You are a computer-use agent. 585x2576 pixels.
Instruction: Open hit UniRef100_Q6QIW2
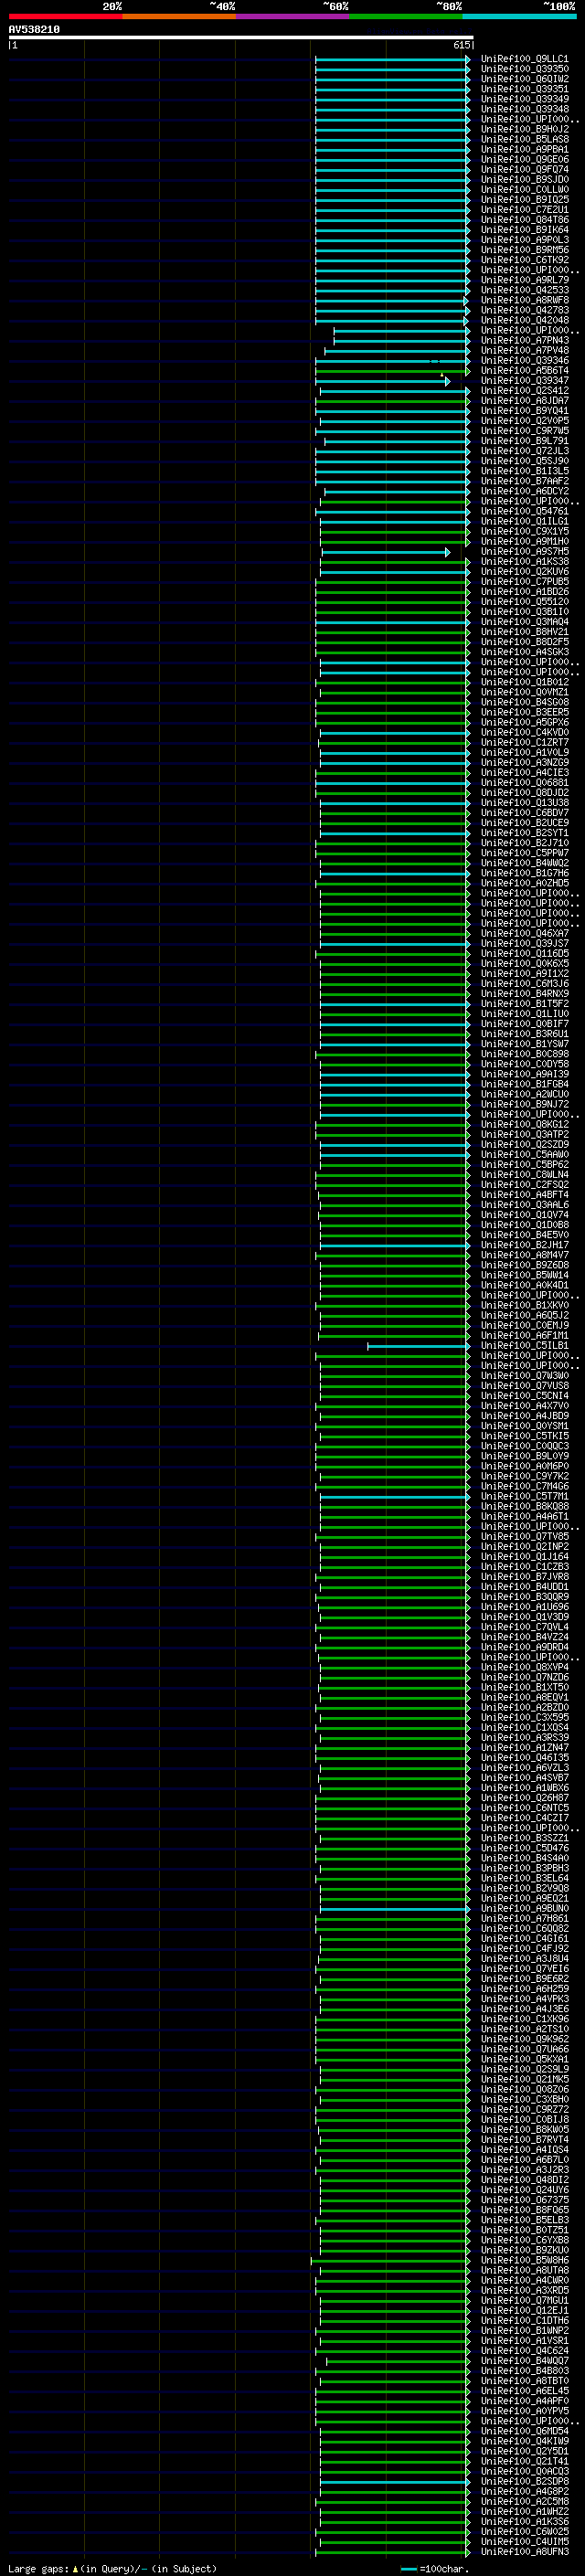point(524,79)
